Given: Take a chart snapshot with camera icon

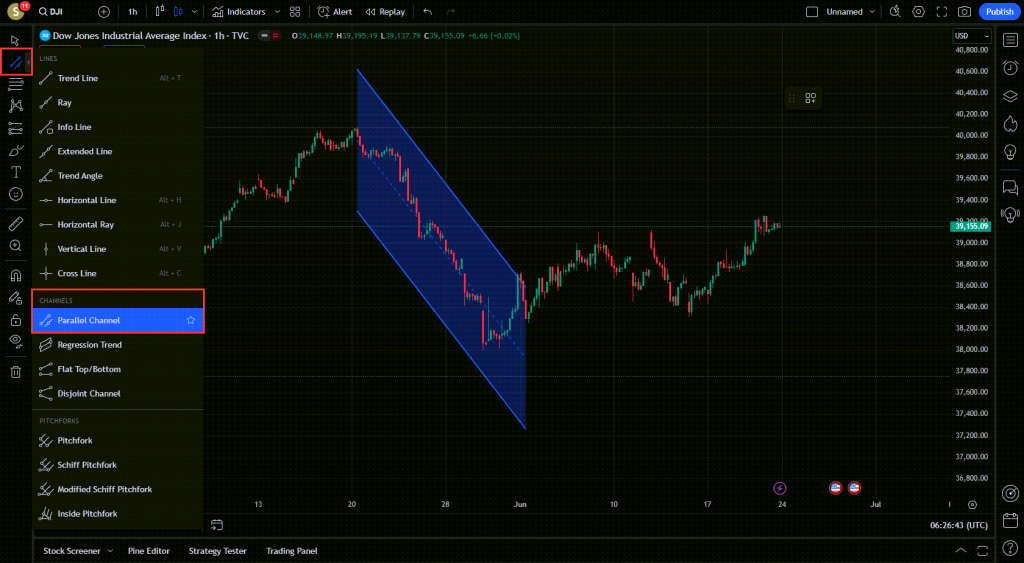Looking at the screenshot, I should click(965, 12).
